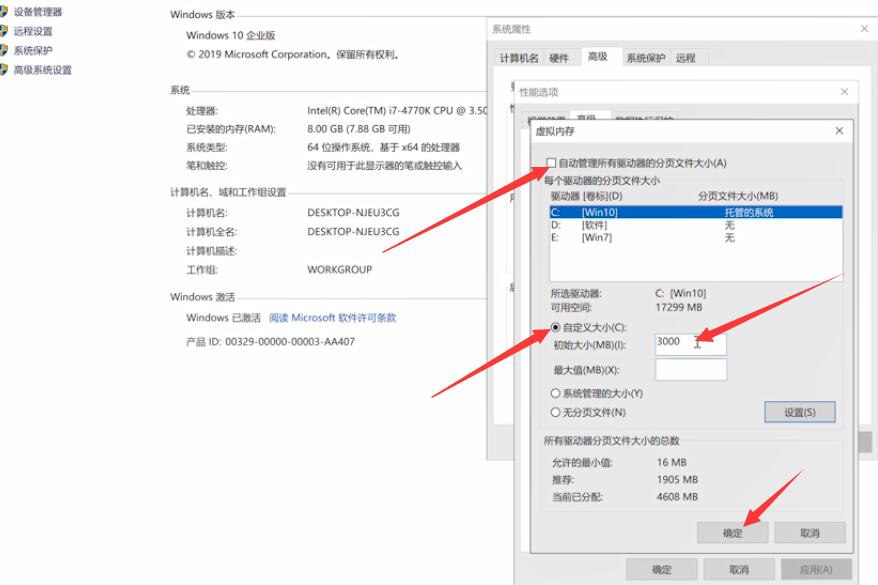Switch to the 远程 tab in 系统属性
878x585 pixels.
pos(685,58)
